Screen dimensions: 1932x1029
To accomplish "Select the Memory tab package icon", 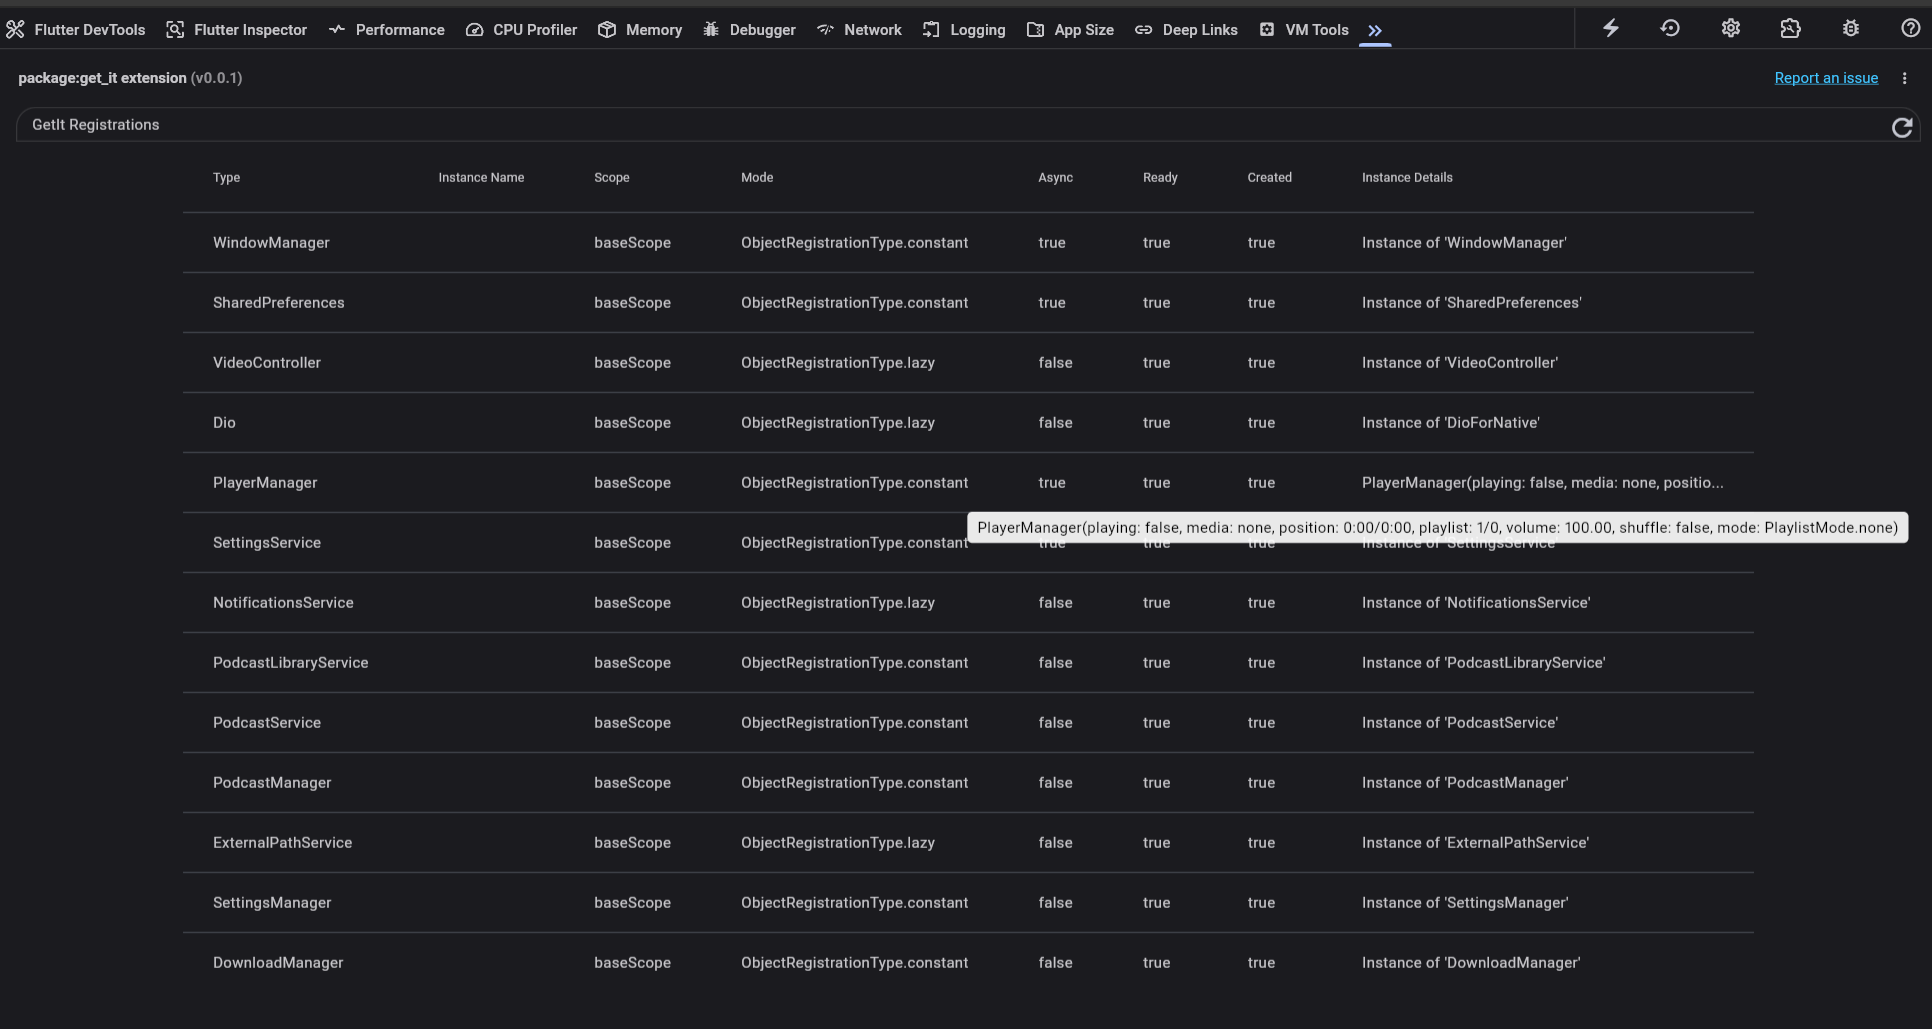I will pos(607,30).
